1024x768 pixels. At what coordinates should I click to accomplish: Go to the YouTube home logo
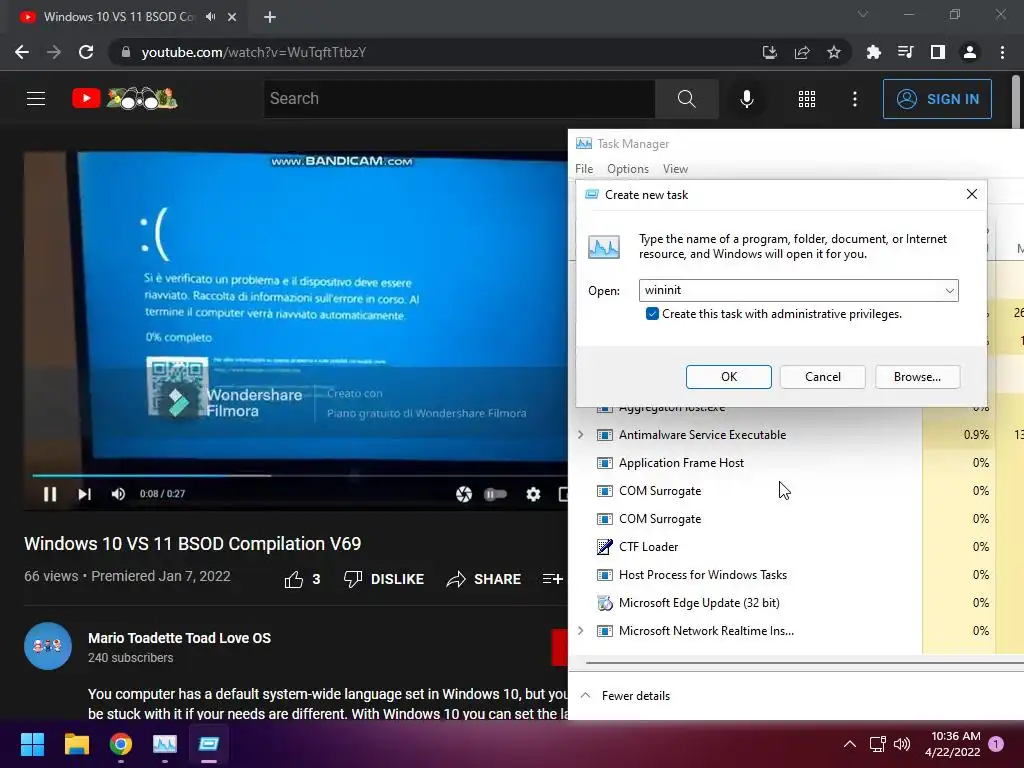(124, 99)
